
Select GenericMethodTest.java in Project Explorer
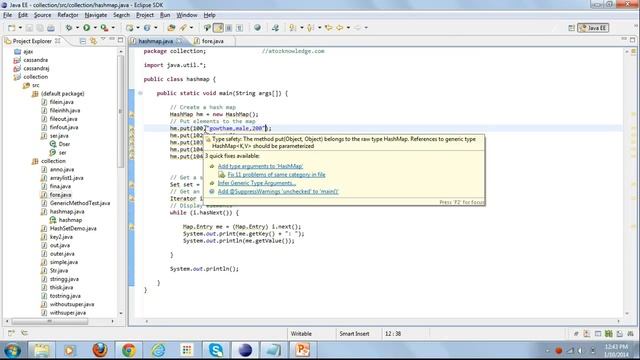pos(80,203)
